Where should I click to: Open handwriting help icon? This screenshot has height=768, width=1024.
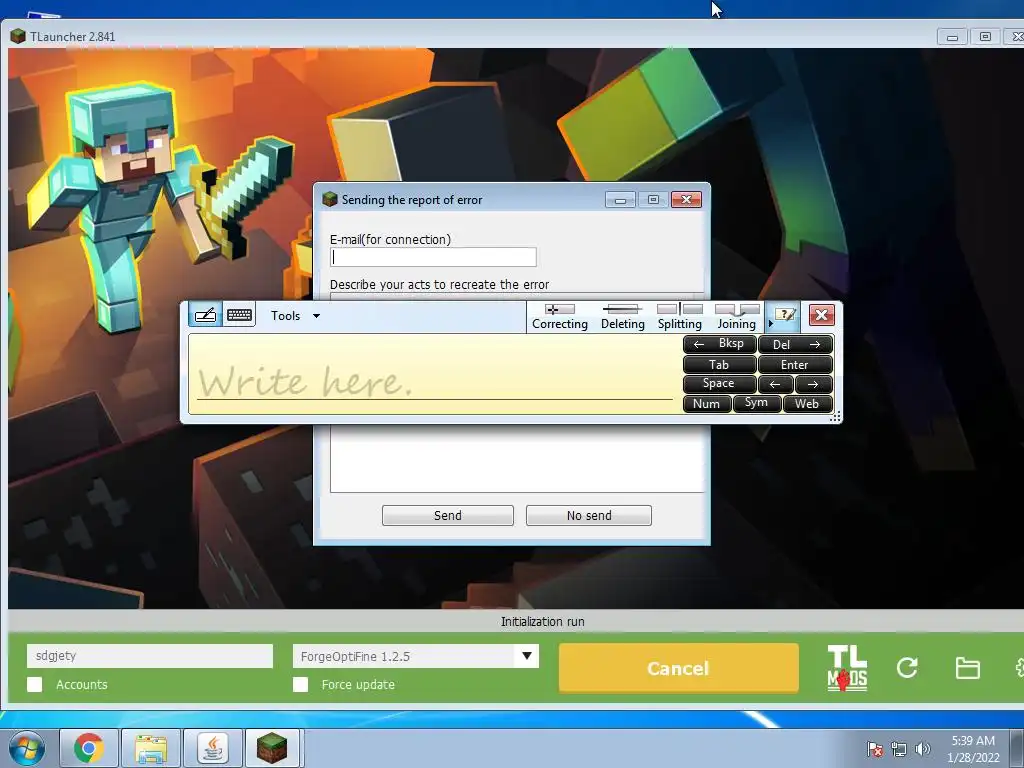785,315
